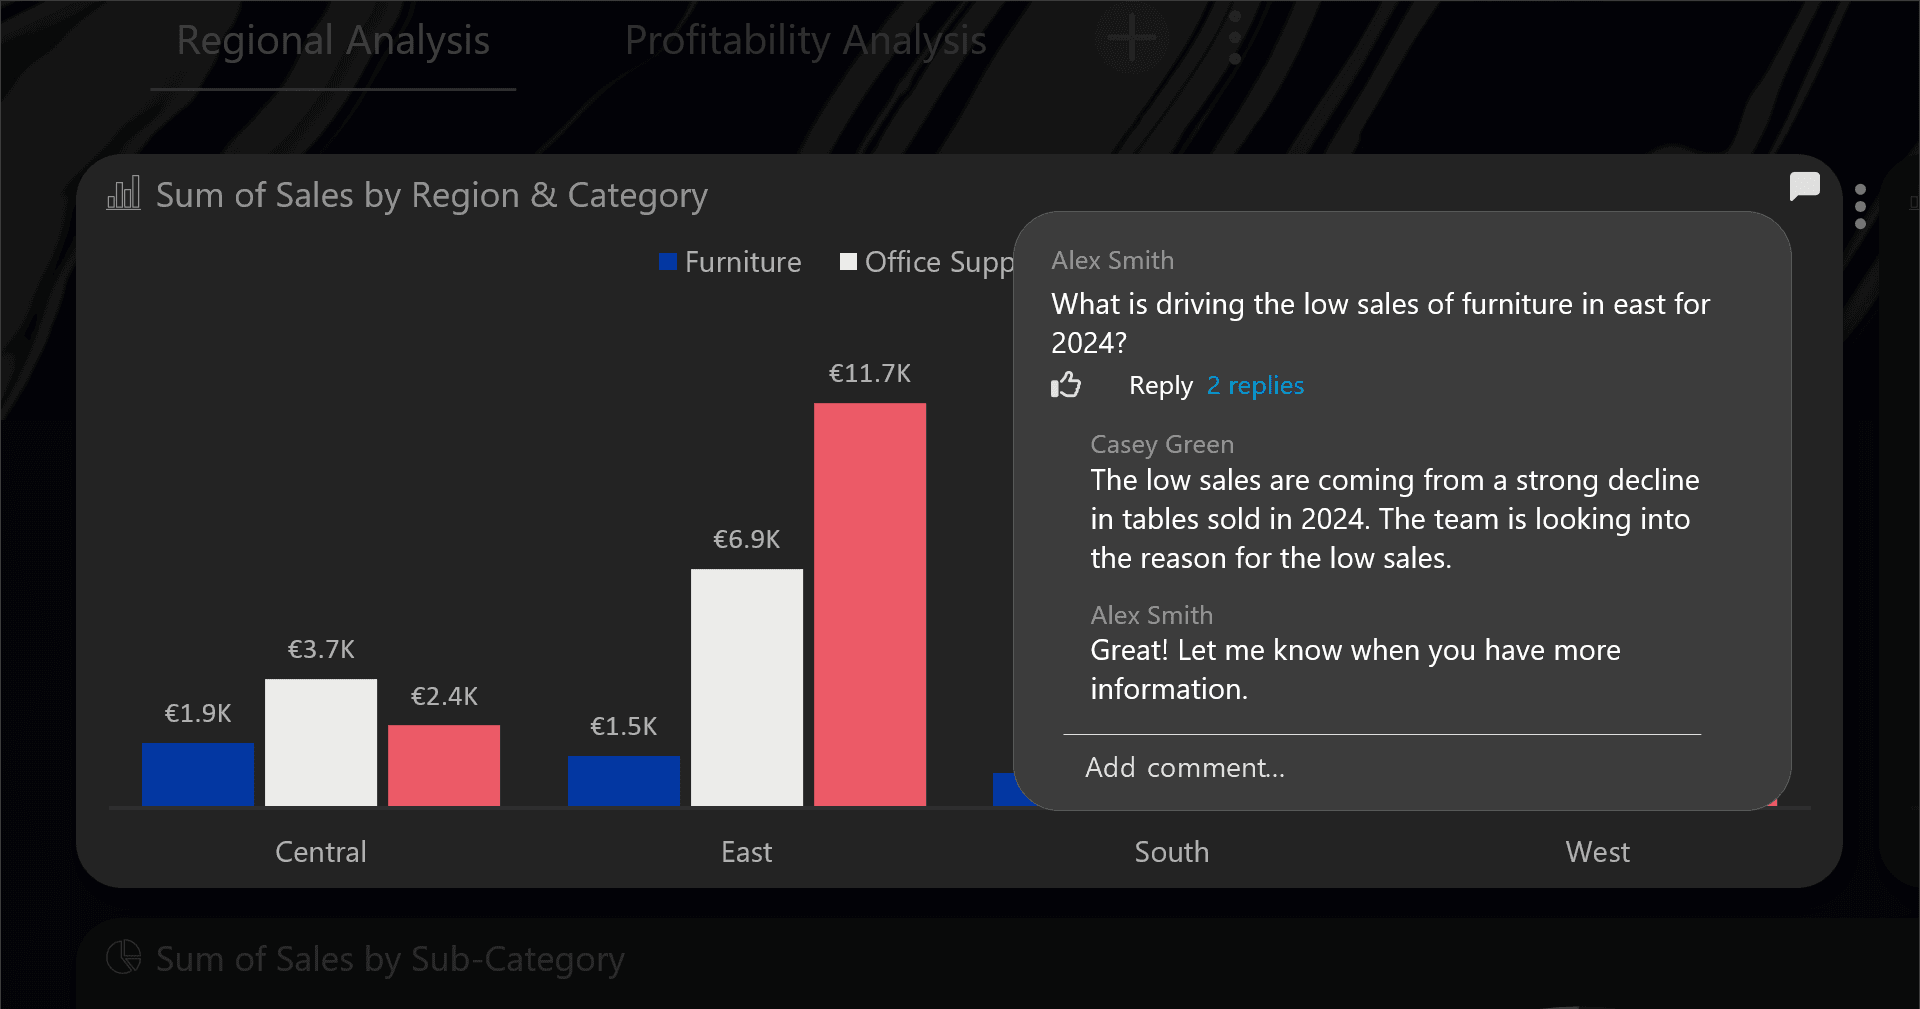
Task: Click the Central blue €1.9K bar
Action: coord(198,774)
